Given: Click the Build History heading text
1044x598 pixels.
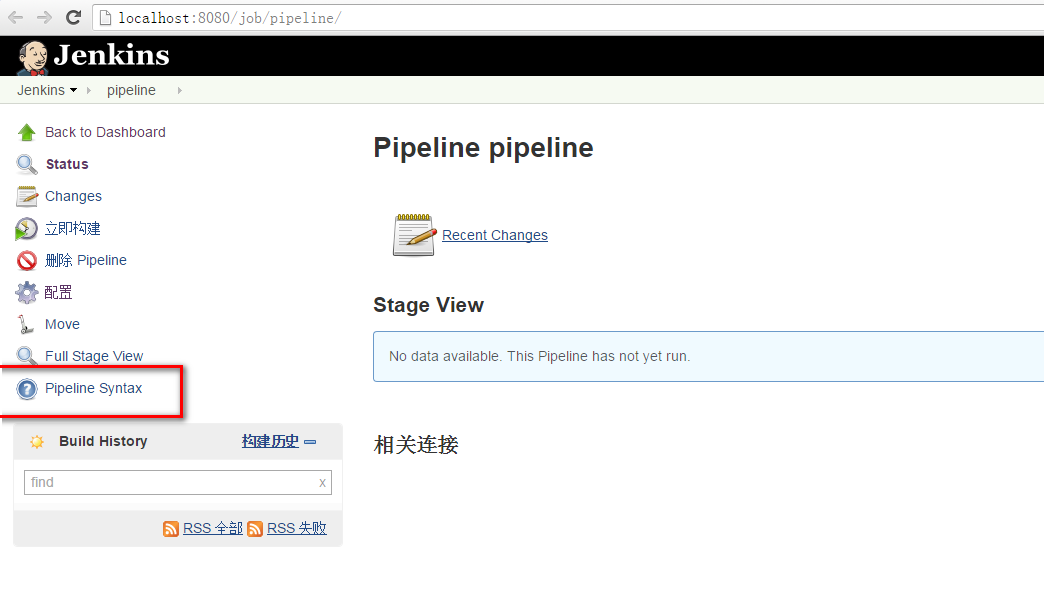Looking at the screenshot, I should click(x=103, y=441).
